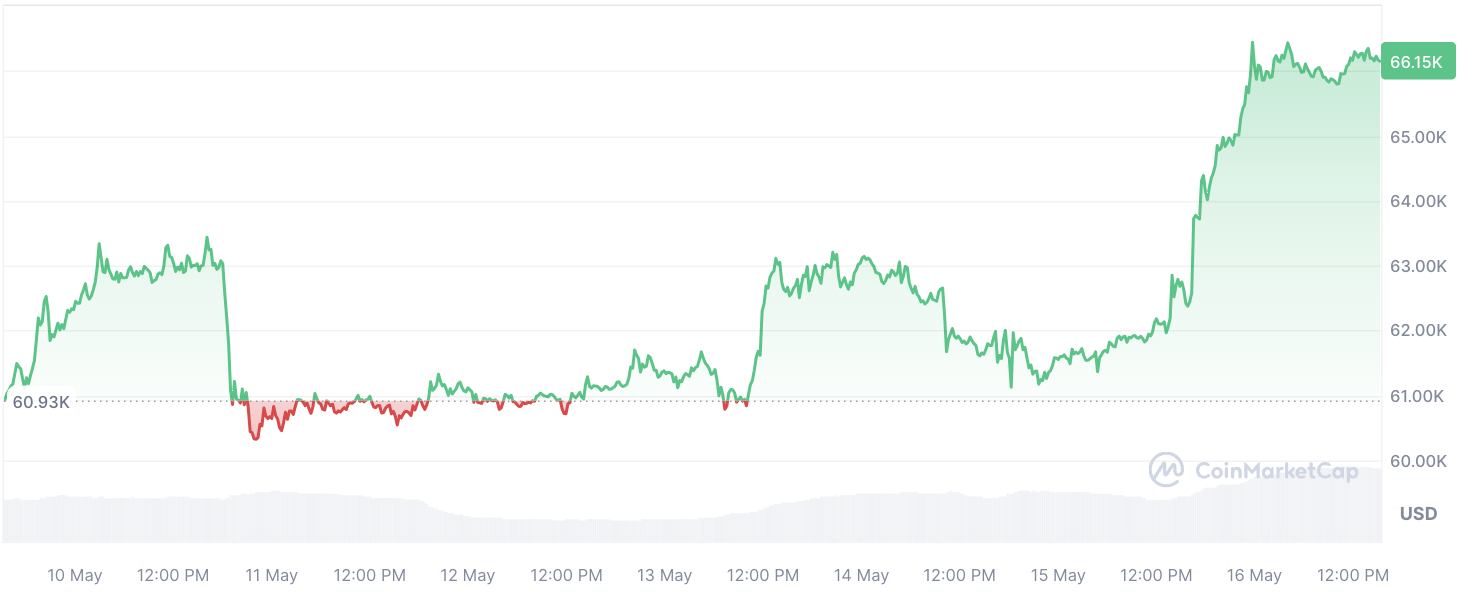Image resolution: width=1466 pixels, height=594 pixels.
Task: Select the 11 May date marker
Action: click(271, 575)
